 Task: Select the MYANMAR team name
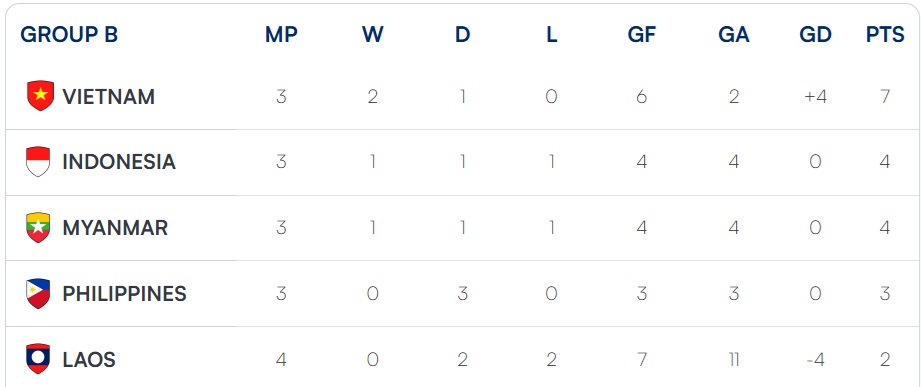[115, 228]
